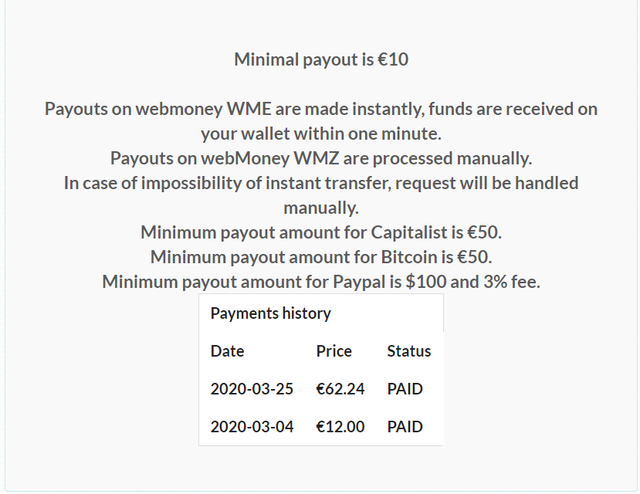
Task: Click the Date column header
Action: pyautogui.click(x=227, y=351)
